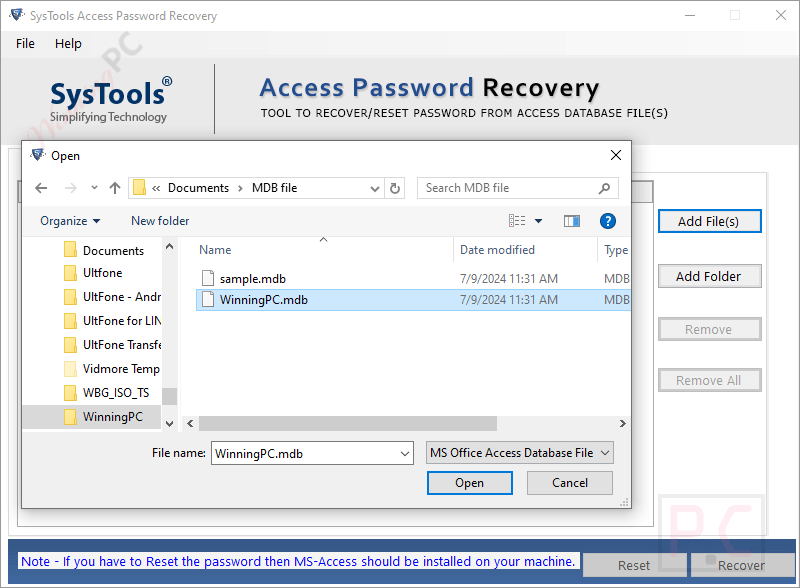This screenshot has height=588, width=800.
Task: Select UltFone for LIN folder in tree
Action: tap(112, 321)
